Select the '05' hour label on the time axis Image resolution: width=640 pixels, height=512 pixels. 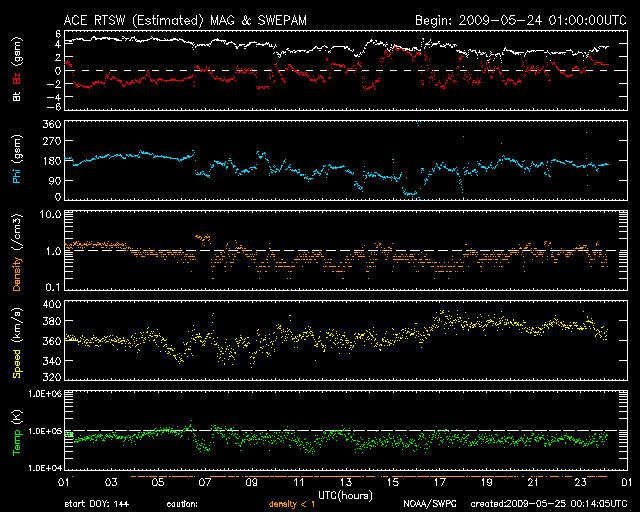(158, 482)
